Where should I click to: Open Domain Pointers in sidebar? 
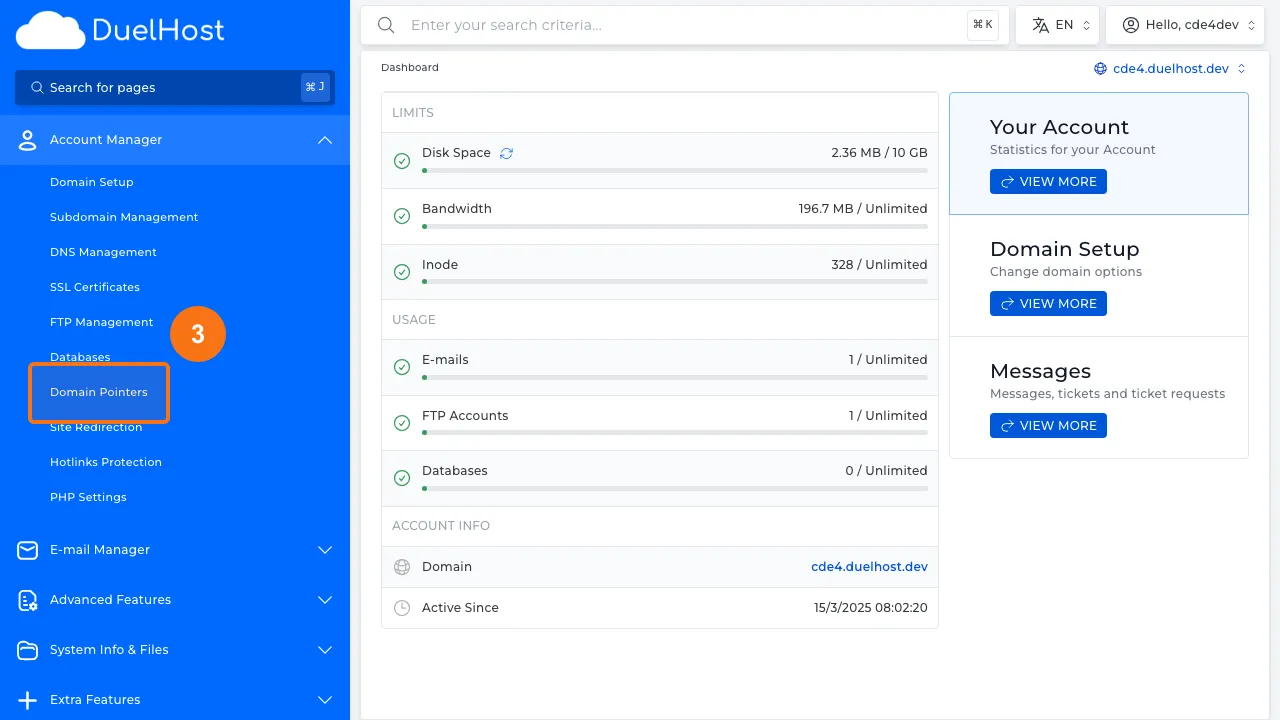click(x=99, y=392)
